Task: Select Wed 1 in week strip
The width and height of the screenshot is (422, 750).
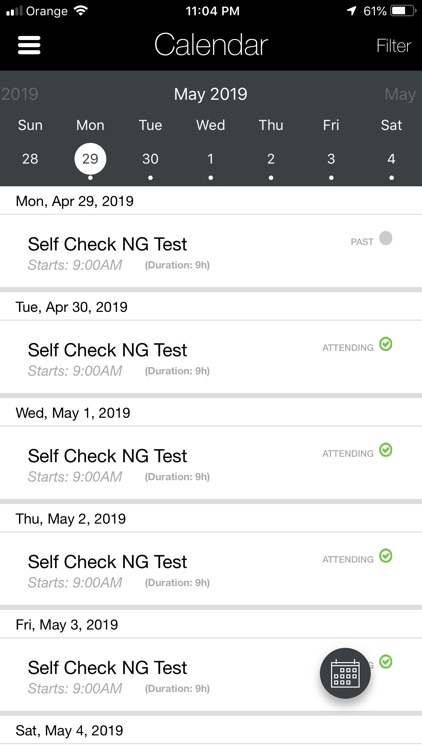Action: [x=211, y=159]
